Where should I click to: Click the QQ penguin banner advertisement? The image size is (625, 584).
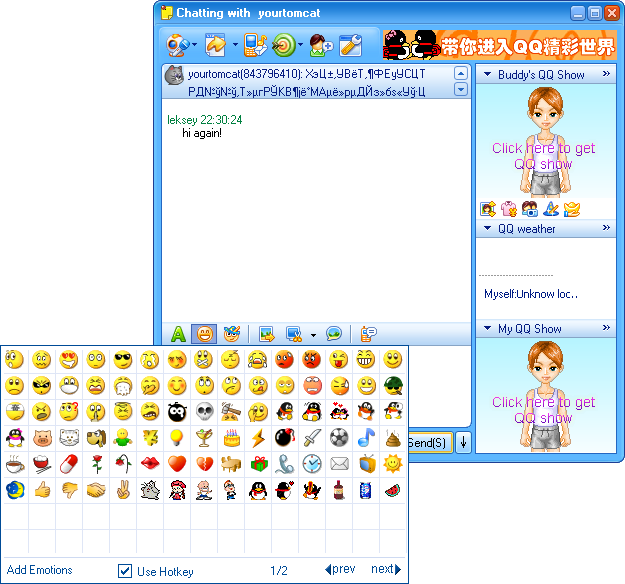pyautogui.click(x=499, y=45)
